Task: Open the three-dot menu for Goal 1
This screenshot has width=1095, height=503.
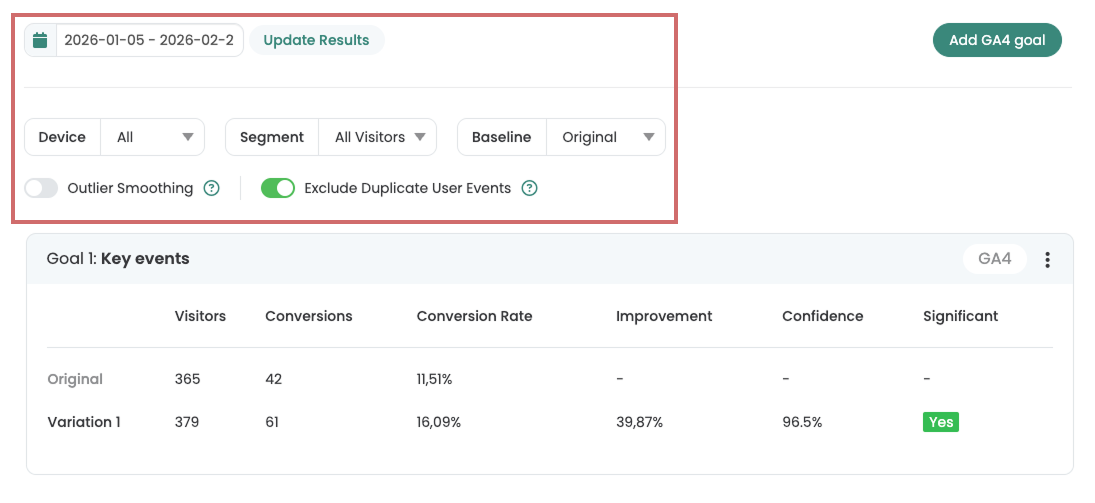Action: click(1048, 260)
